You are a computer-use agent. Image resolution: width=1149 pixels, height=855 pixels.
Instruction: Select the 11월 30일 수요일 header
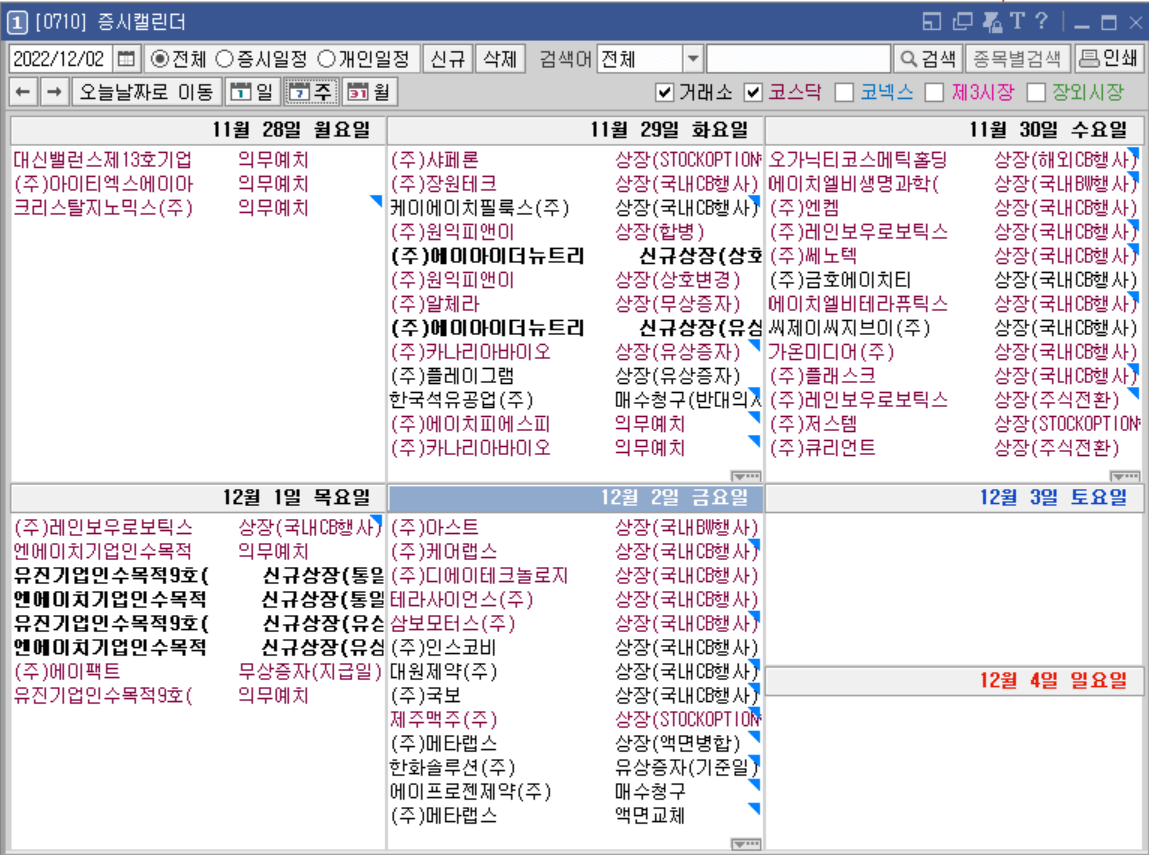click(x=954, y=130)
